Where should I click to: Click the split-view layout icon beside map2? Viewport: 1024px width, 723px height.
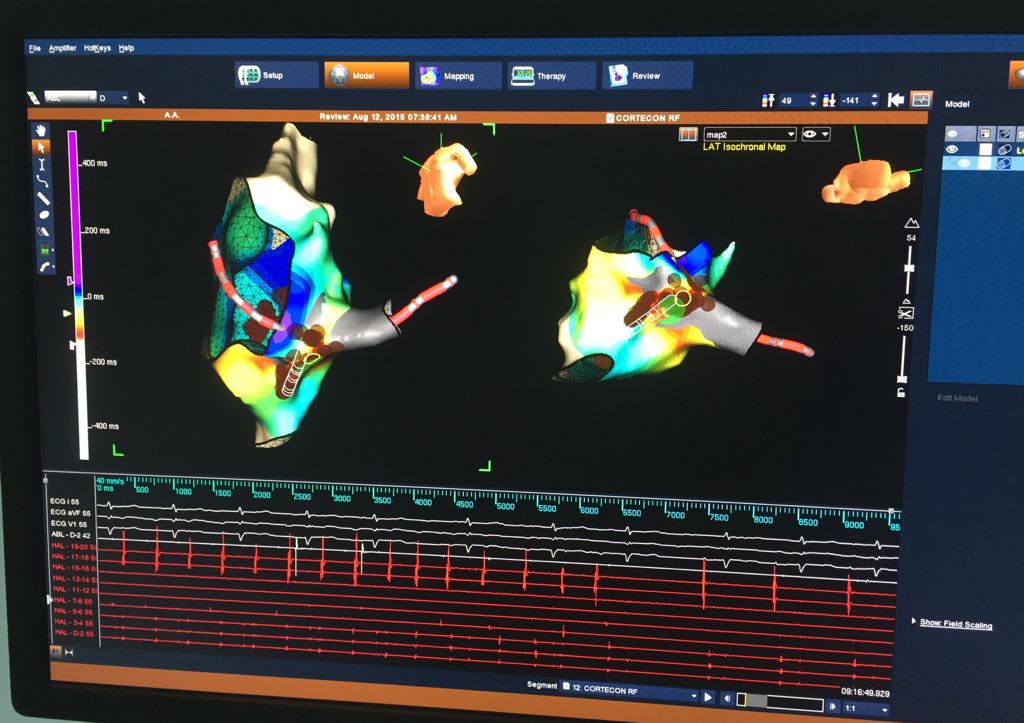click(x=687, y=134)
